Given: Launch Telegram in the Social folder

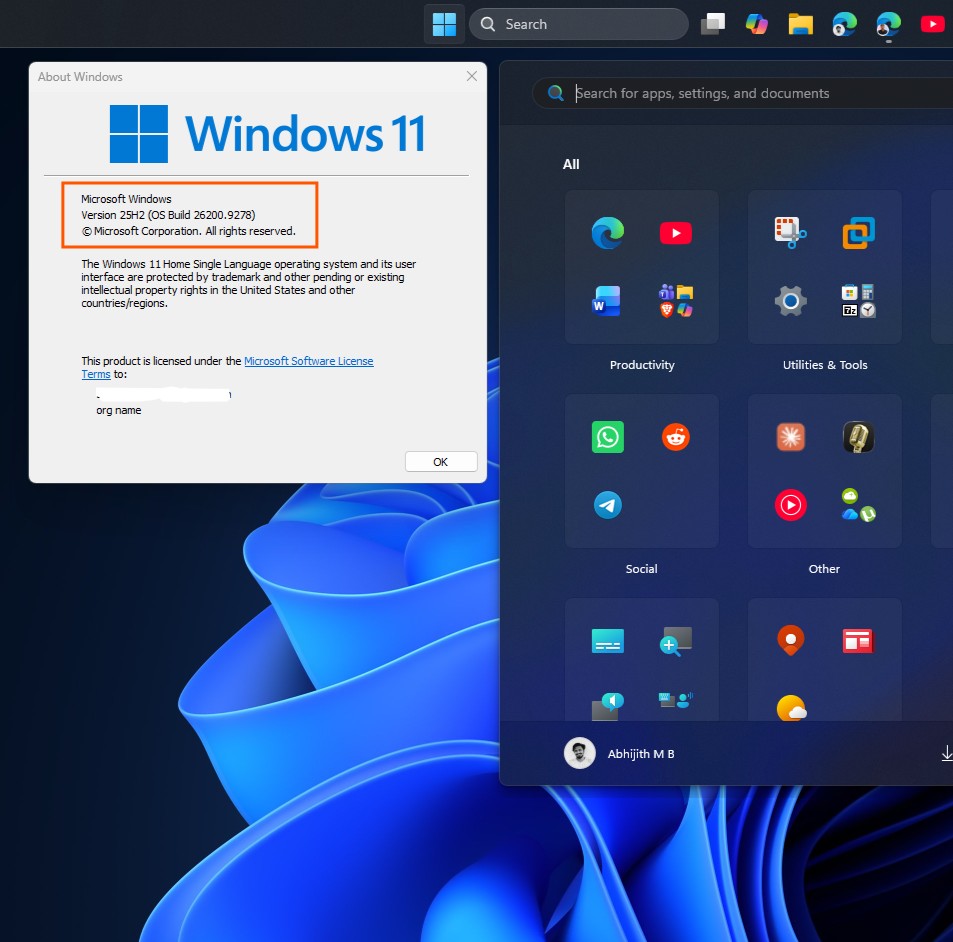Looking at the screenshot, I should pyautogui.click(x=608, y=505).
